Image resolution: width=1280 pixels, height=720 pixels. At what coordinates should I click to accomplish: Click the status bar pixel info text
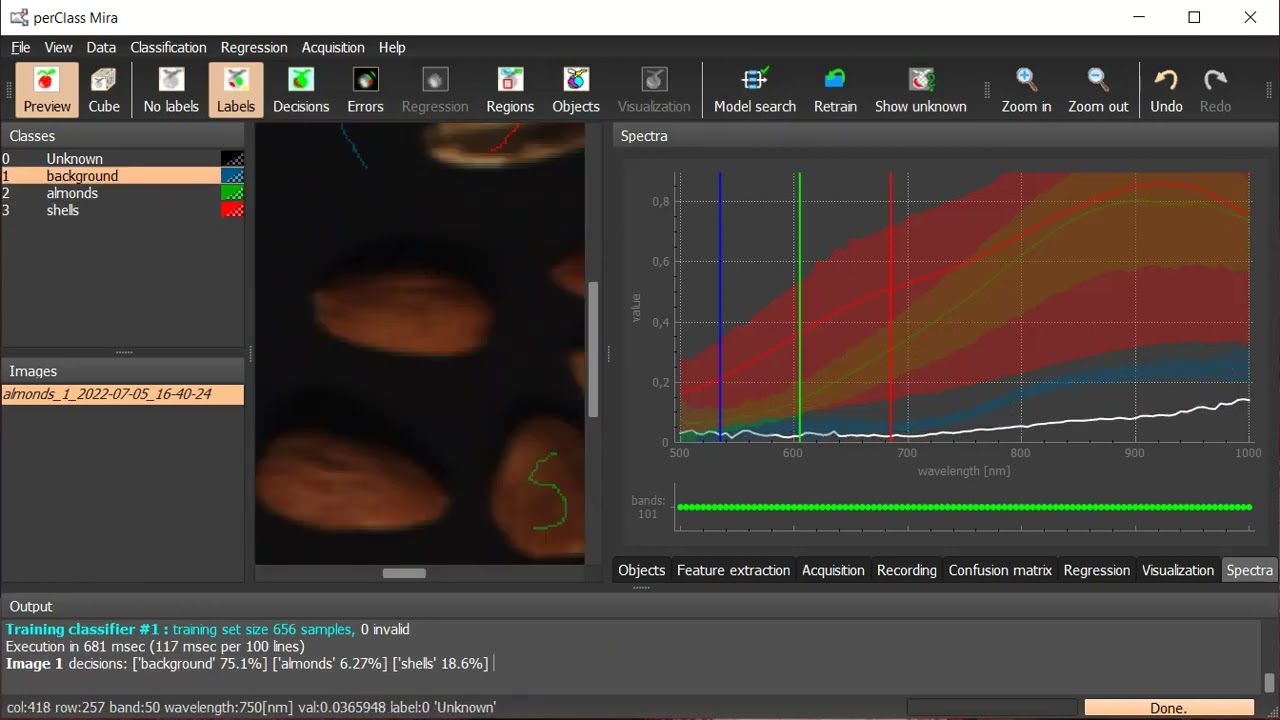pyautogui.click(x=251, y=707)
